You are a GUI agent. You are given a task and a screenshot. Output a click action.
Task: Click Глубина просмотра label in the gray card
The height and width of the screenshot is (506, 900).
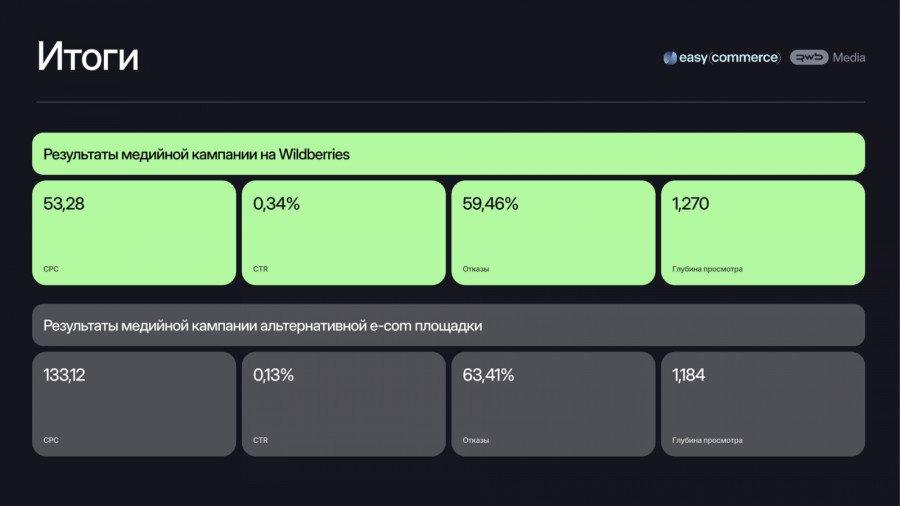point(707,440)
